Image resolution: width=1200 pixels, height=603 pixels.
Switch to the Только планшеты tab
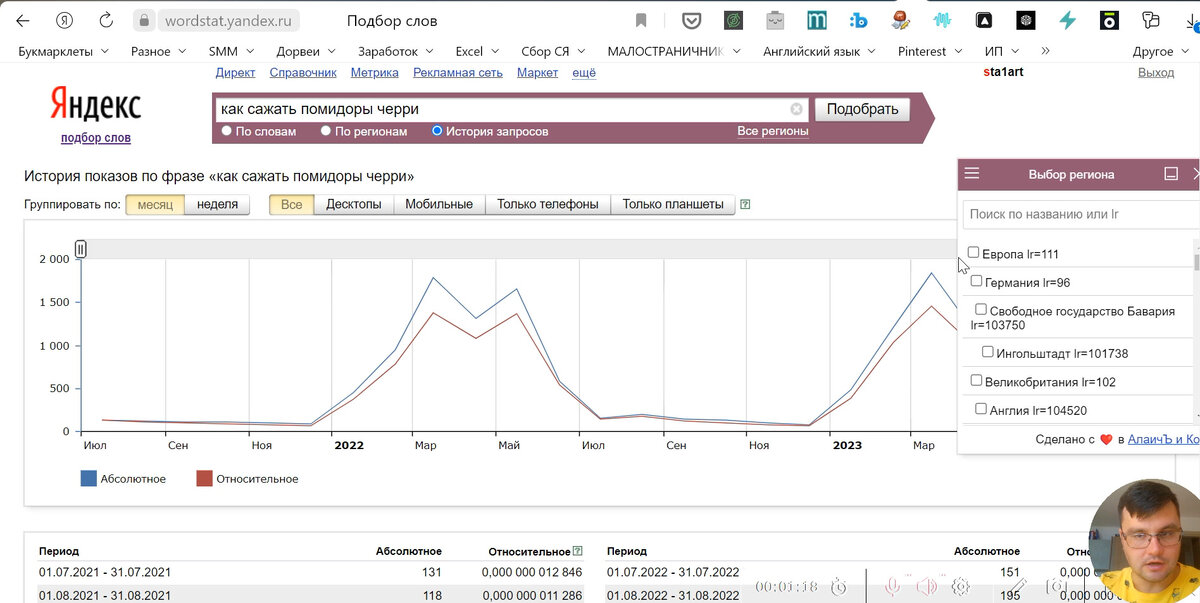pos(673,204)
